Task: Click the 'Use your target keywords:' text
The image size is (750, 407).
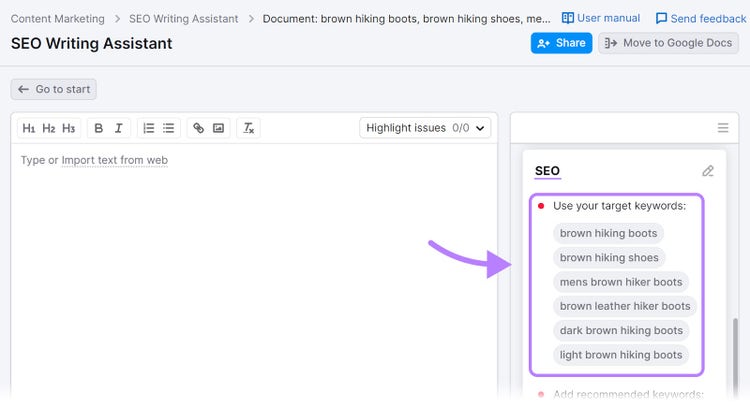Action: [619, 206]
